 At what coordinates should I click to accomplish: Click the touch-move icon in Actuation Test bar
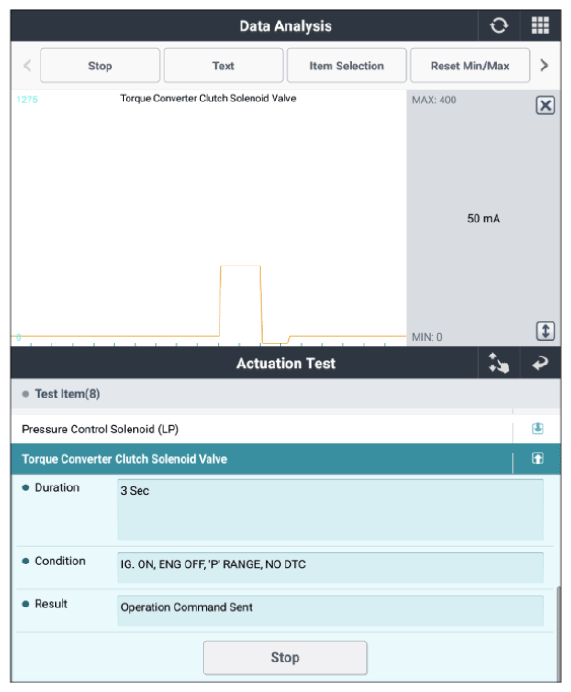coord(499,363)
